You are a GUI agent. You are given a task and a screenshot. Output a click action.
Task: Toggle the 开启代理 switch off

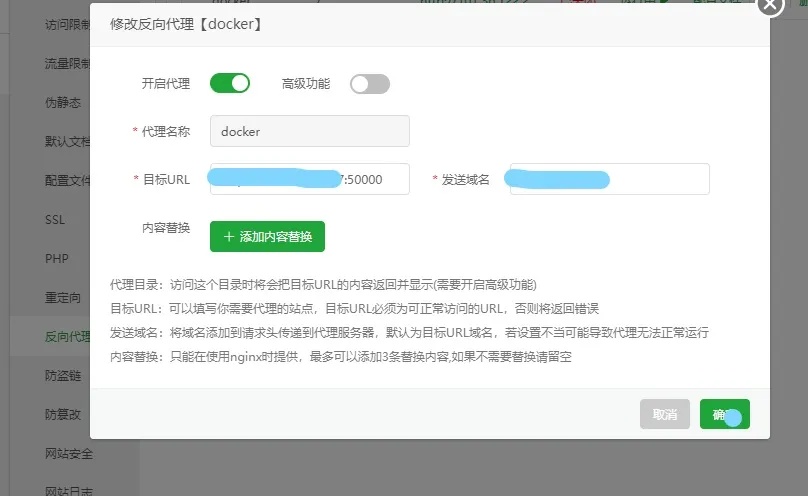pyautogui.click(x=230, y=83)
